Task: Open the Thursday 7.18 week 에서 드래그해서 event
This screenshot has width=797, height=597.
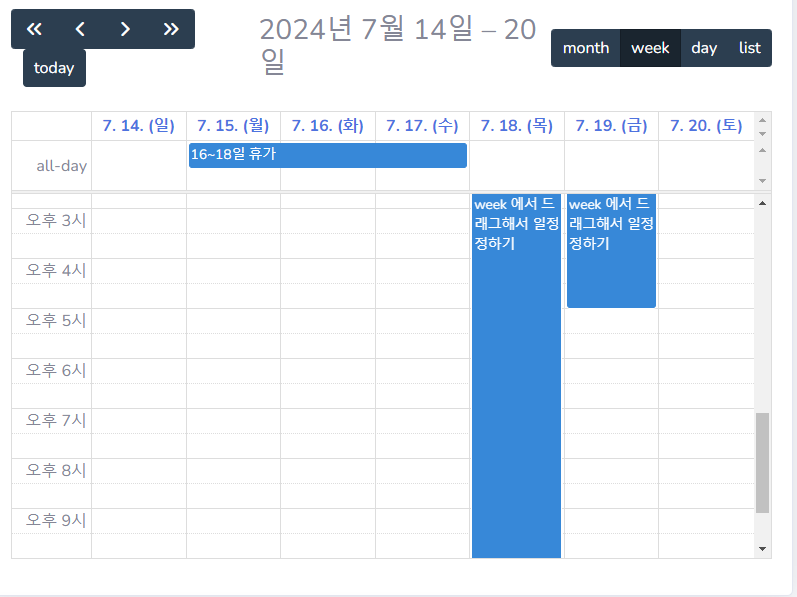Action: pyautogui.click(x=516, y=375)
